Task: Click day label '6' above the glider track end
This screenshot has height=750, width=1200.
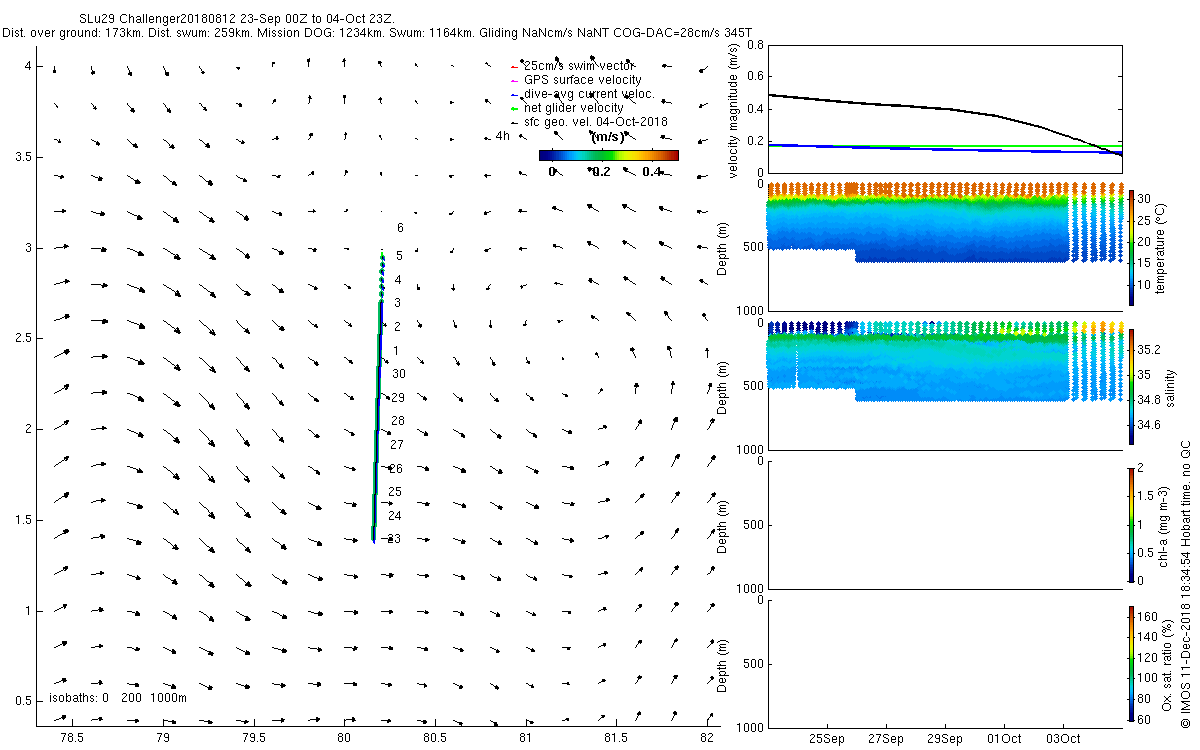Action: click(x=400, y=228)
